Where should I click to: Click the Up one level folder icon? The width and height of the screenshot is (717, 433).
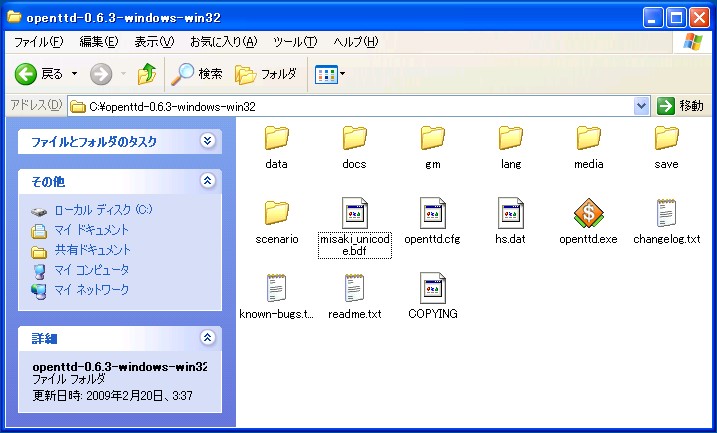(x=147, y=74)
